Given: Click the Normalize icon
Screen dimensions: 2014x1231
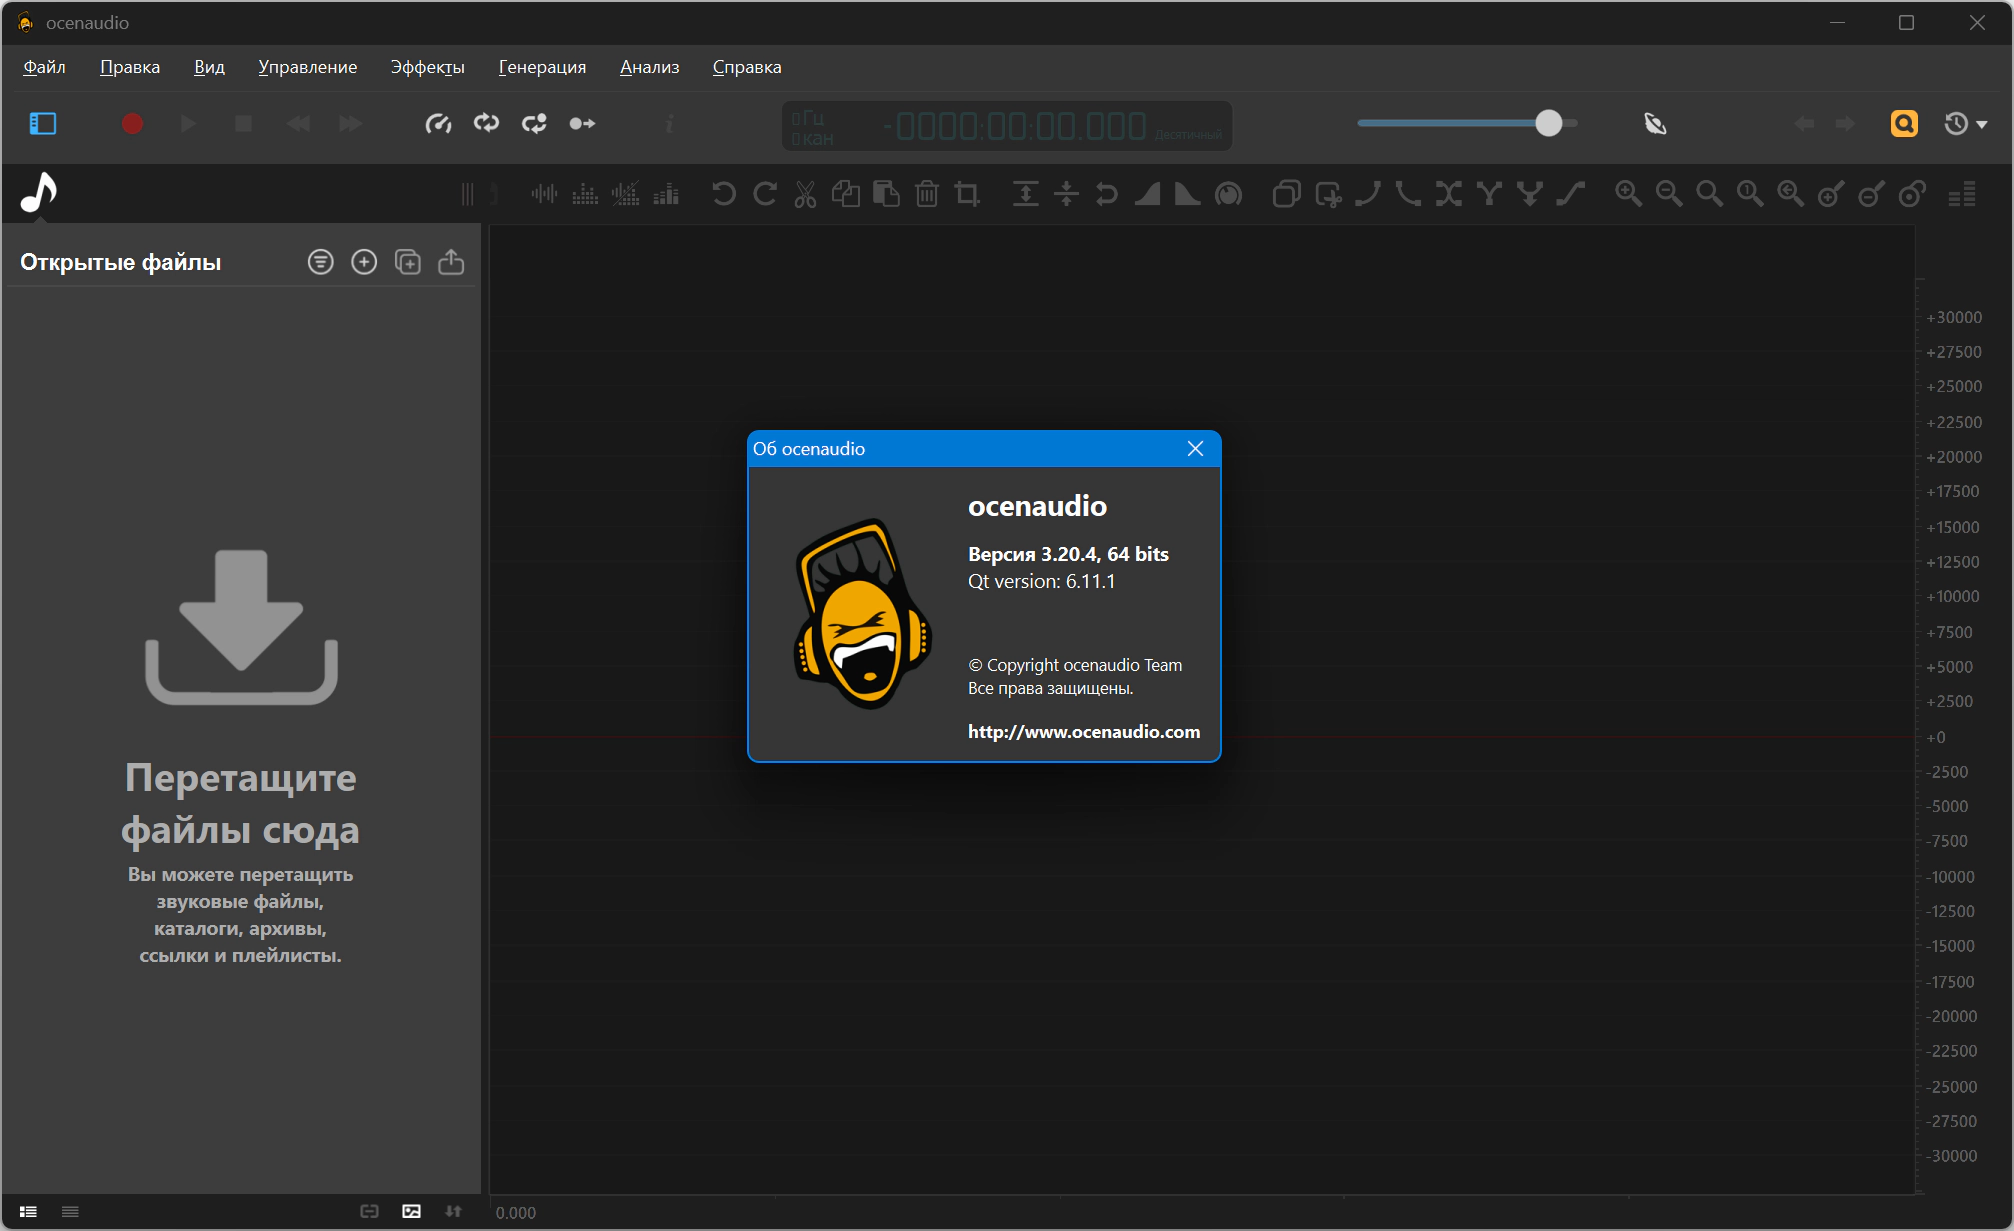Looking at the screenshot, I should coord(1026,194).
